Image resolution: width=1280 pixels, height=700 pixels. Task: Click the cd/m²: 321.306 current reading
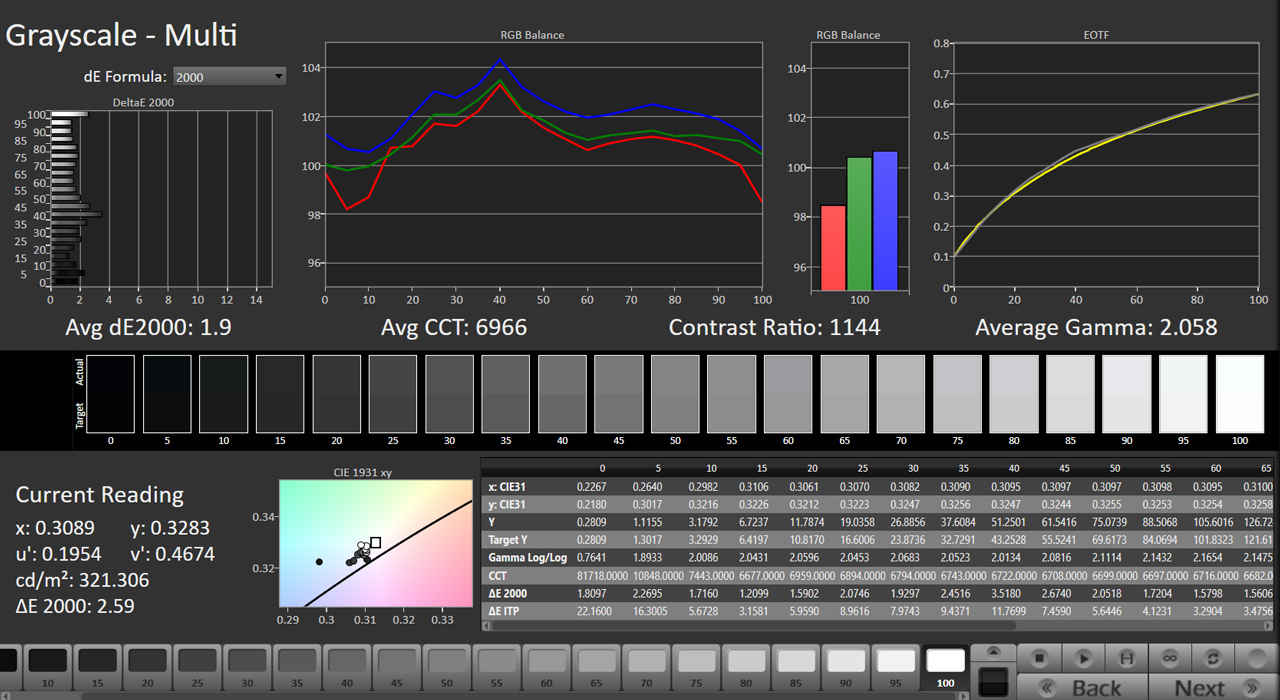pyautogui.click(x=82, y=580)
